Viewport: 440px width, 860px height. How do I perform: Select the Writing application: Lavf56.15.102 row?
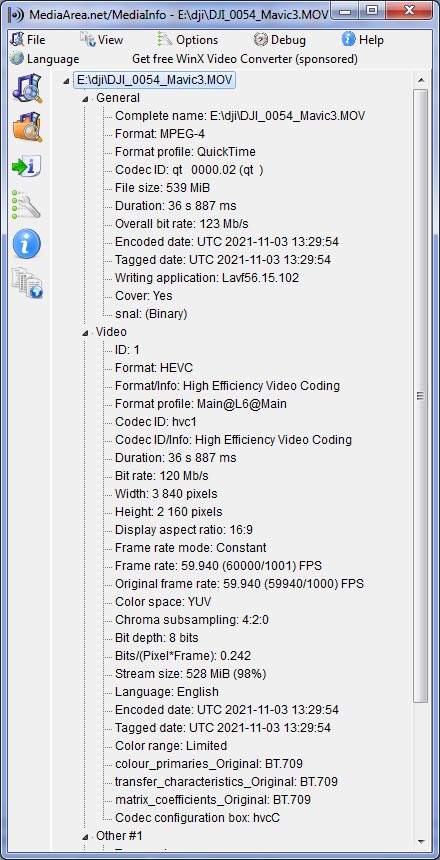tap(207, 278)
